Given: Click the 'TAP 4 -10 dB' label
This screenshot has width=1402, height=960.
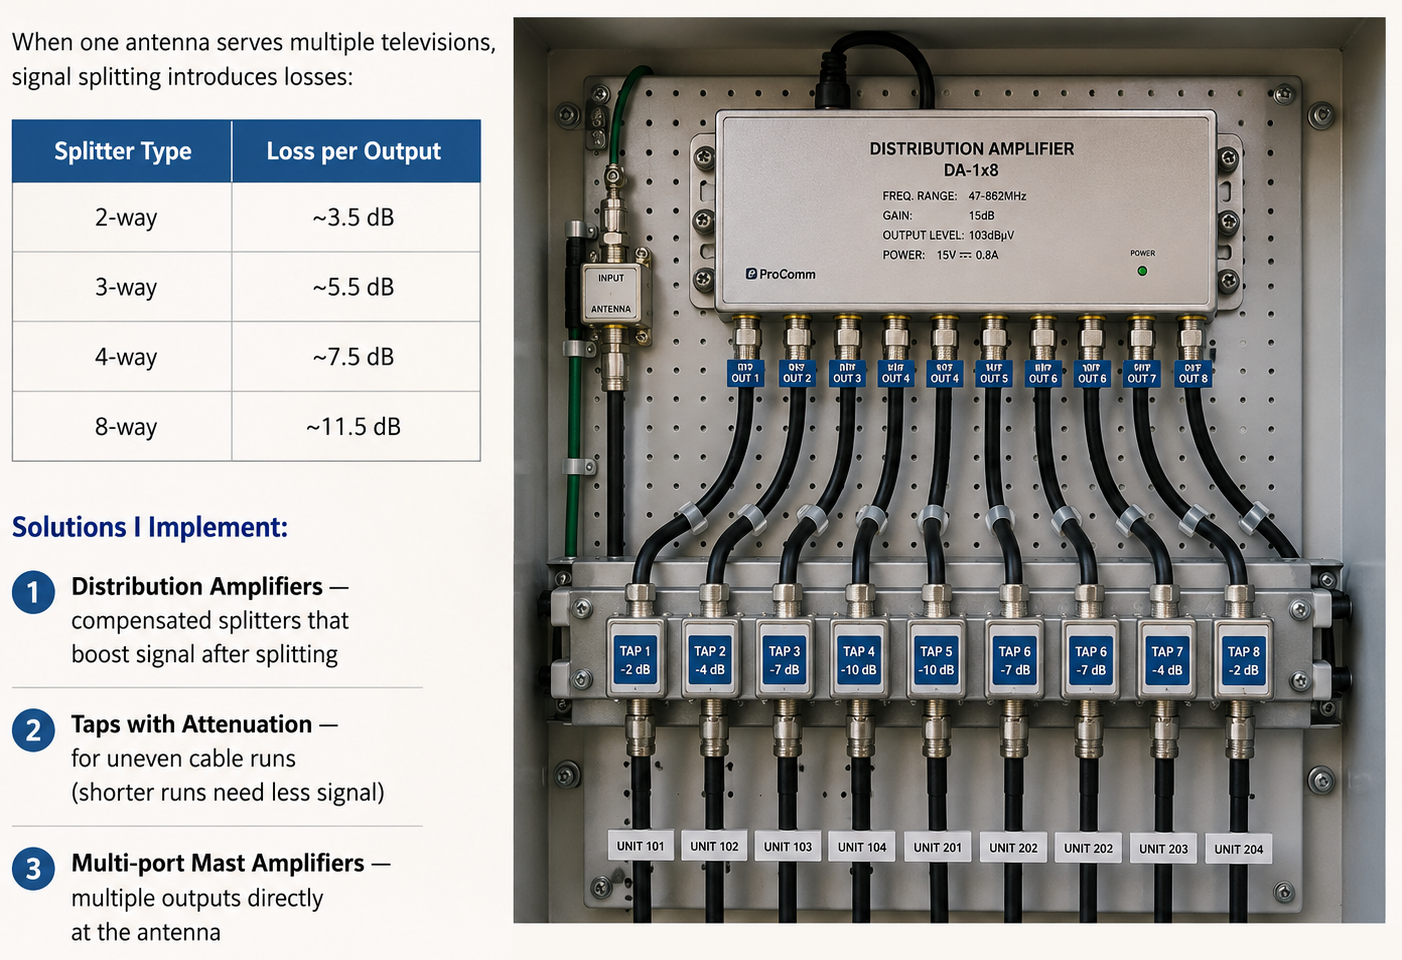Looking at the screenshot, I should click(859, 660).
